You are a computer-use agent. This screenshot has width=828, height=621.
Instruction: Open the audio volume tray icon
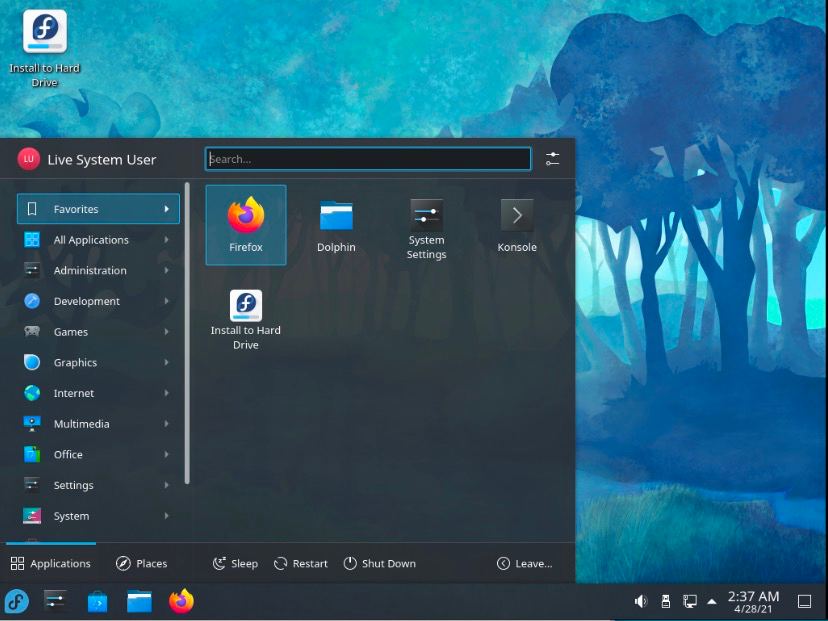[x=641, y=601]
